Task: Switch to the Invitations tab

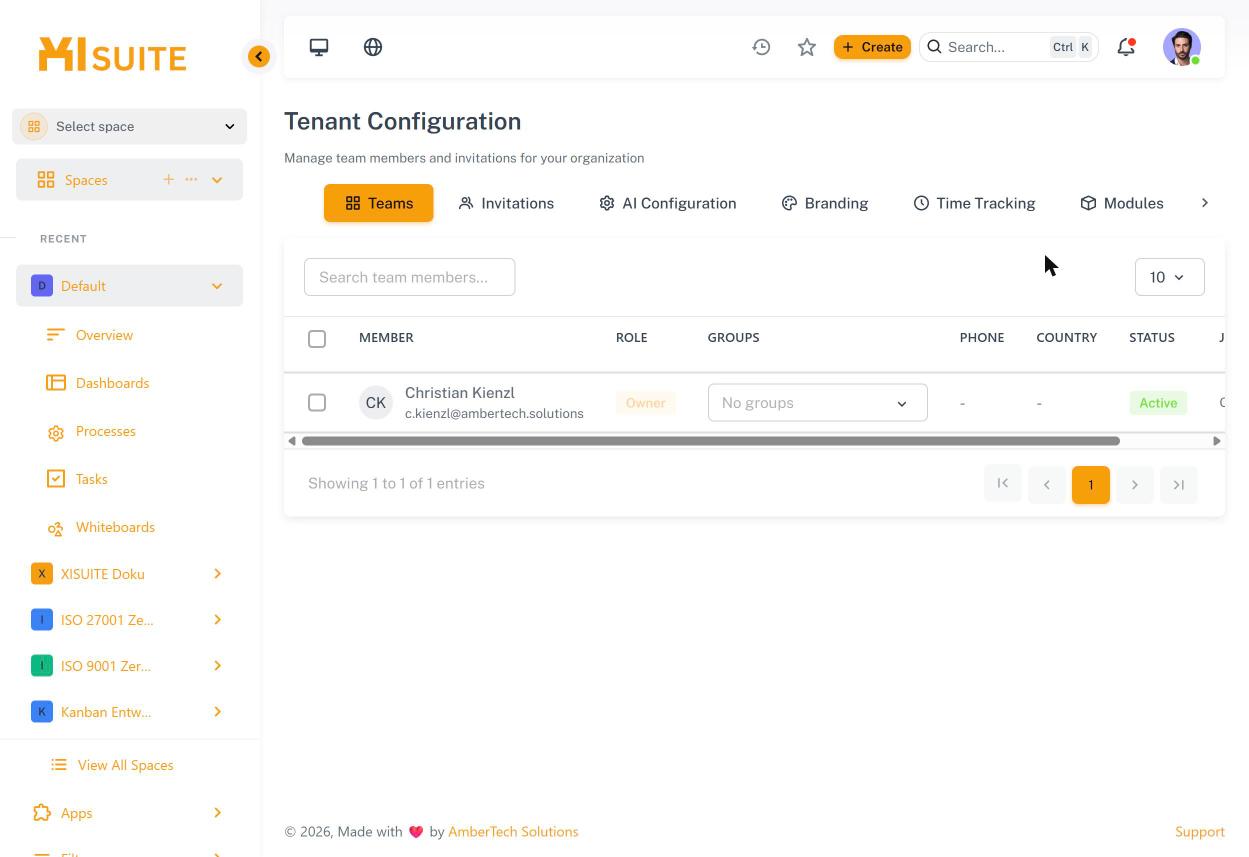Action: coord(506,203)
